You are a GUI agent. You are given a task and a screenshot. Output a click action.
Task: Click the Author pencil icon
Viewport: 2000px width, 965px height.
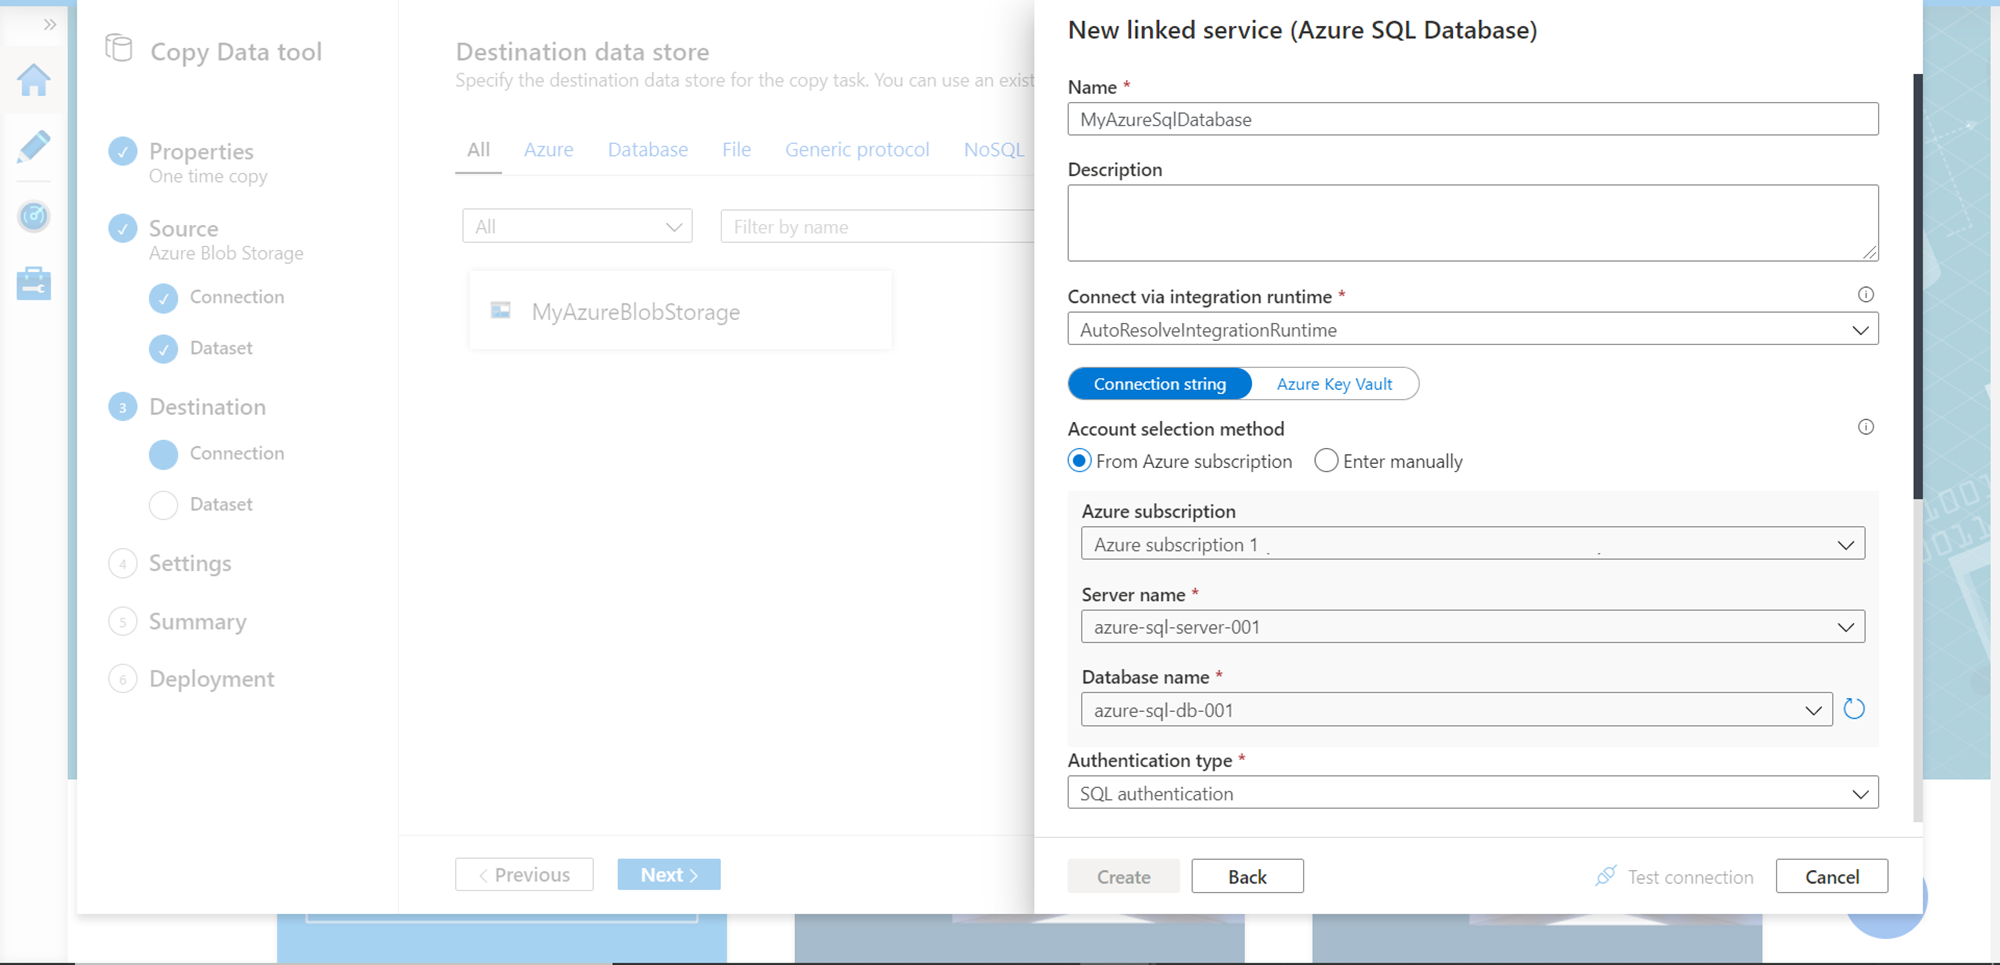pos(34,147)
